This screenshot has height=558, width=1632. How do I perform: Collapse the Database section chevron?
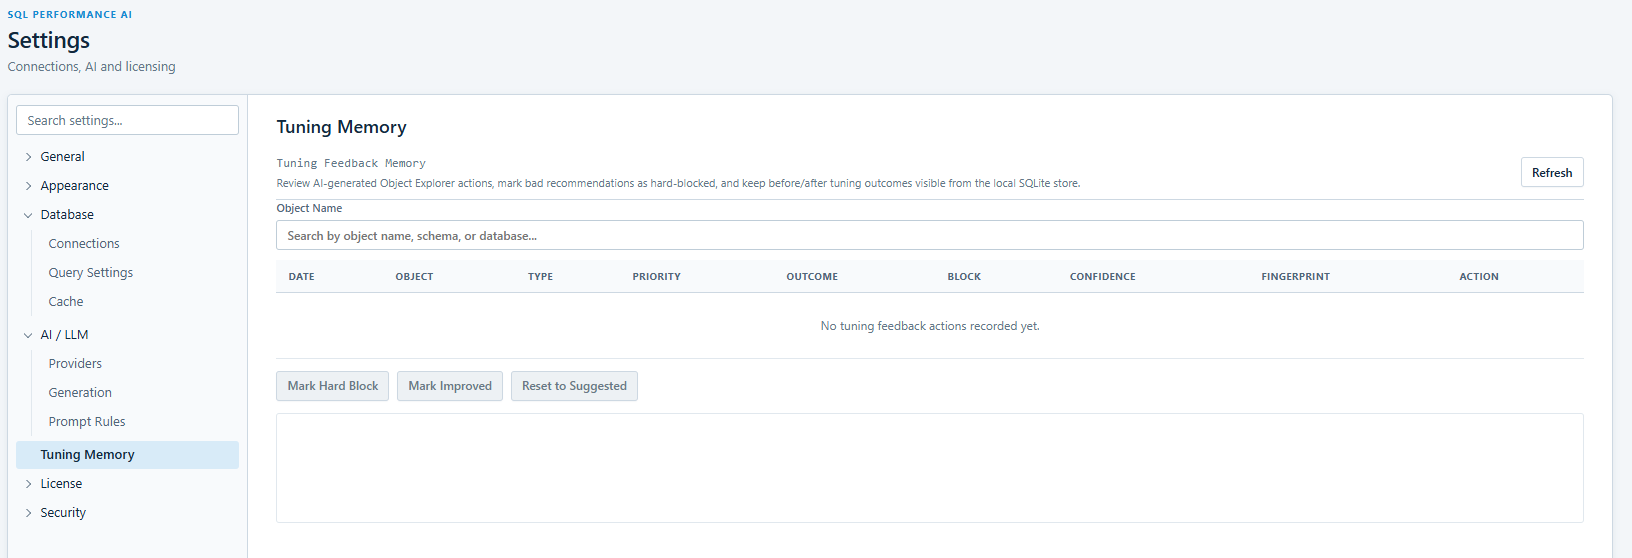pos(28,215)
